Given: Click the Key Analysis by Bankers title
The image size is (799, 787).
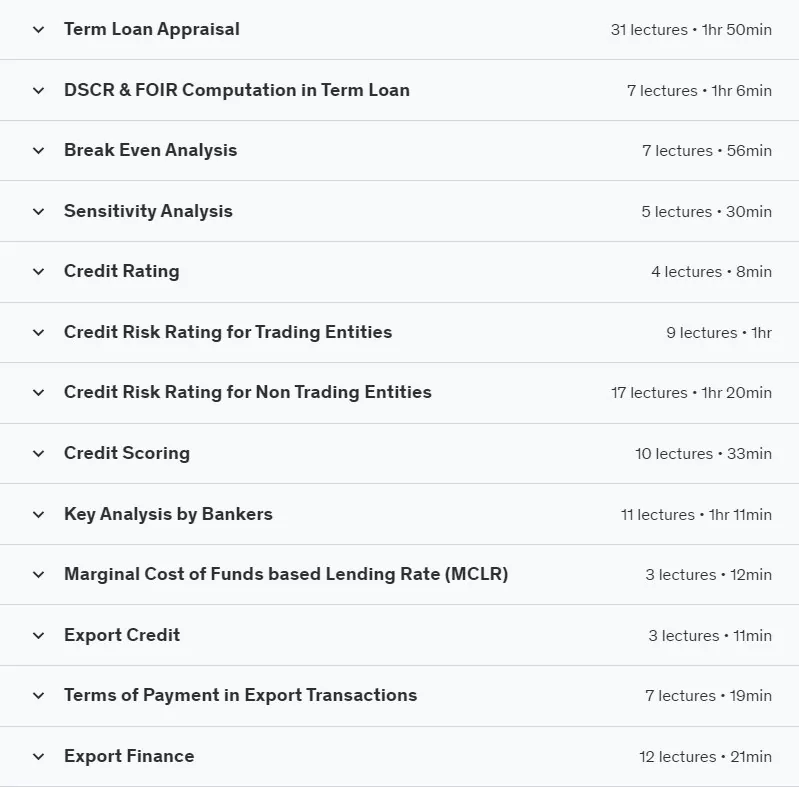Looking at the screenshot, I should pyautogui.click(x=168, y=514).
